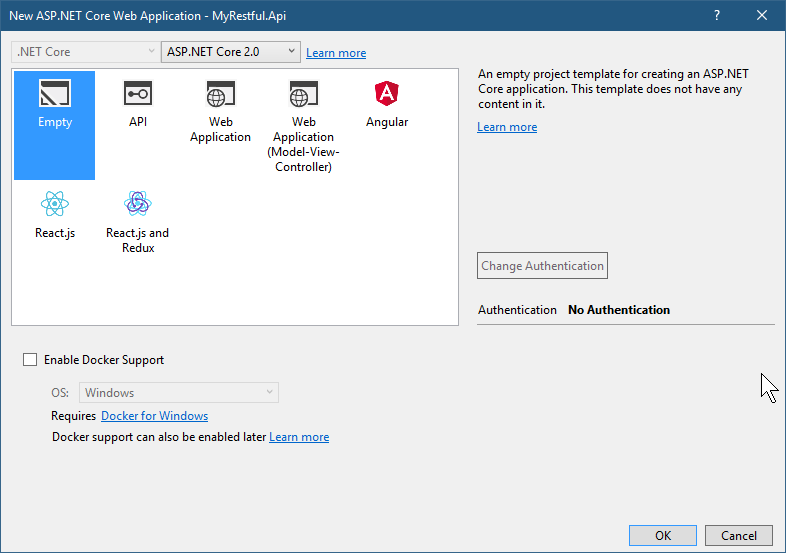Click the Change Authentication button

[543, 266]
